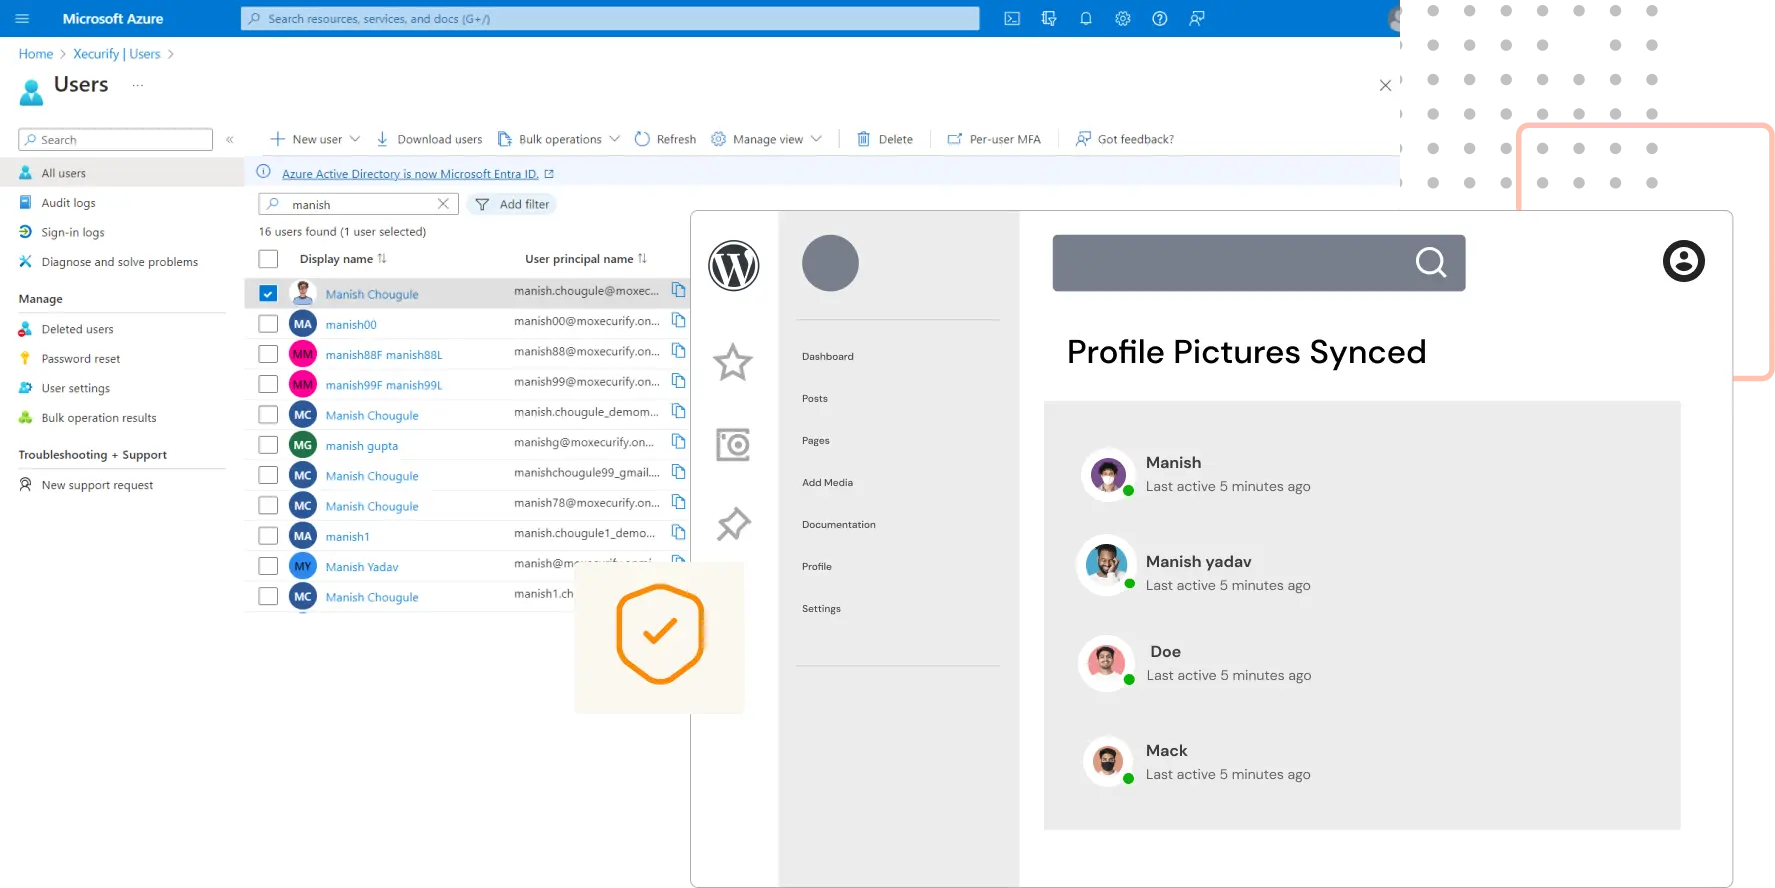Open Cloud Shell from the top bar
Viewport: 1775px width, 888px height.
click(x=1012, y=18)
